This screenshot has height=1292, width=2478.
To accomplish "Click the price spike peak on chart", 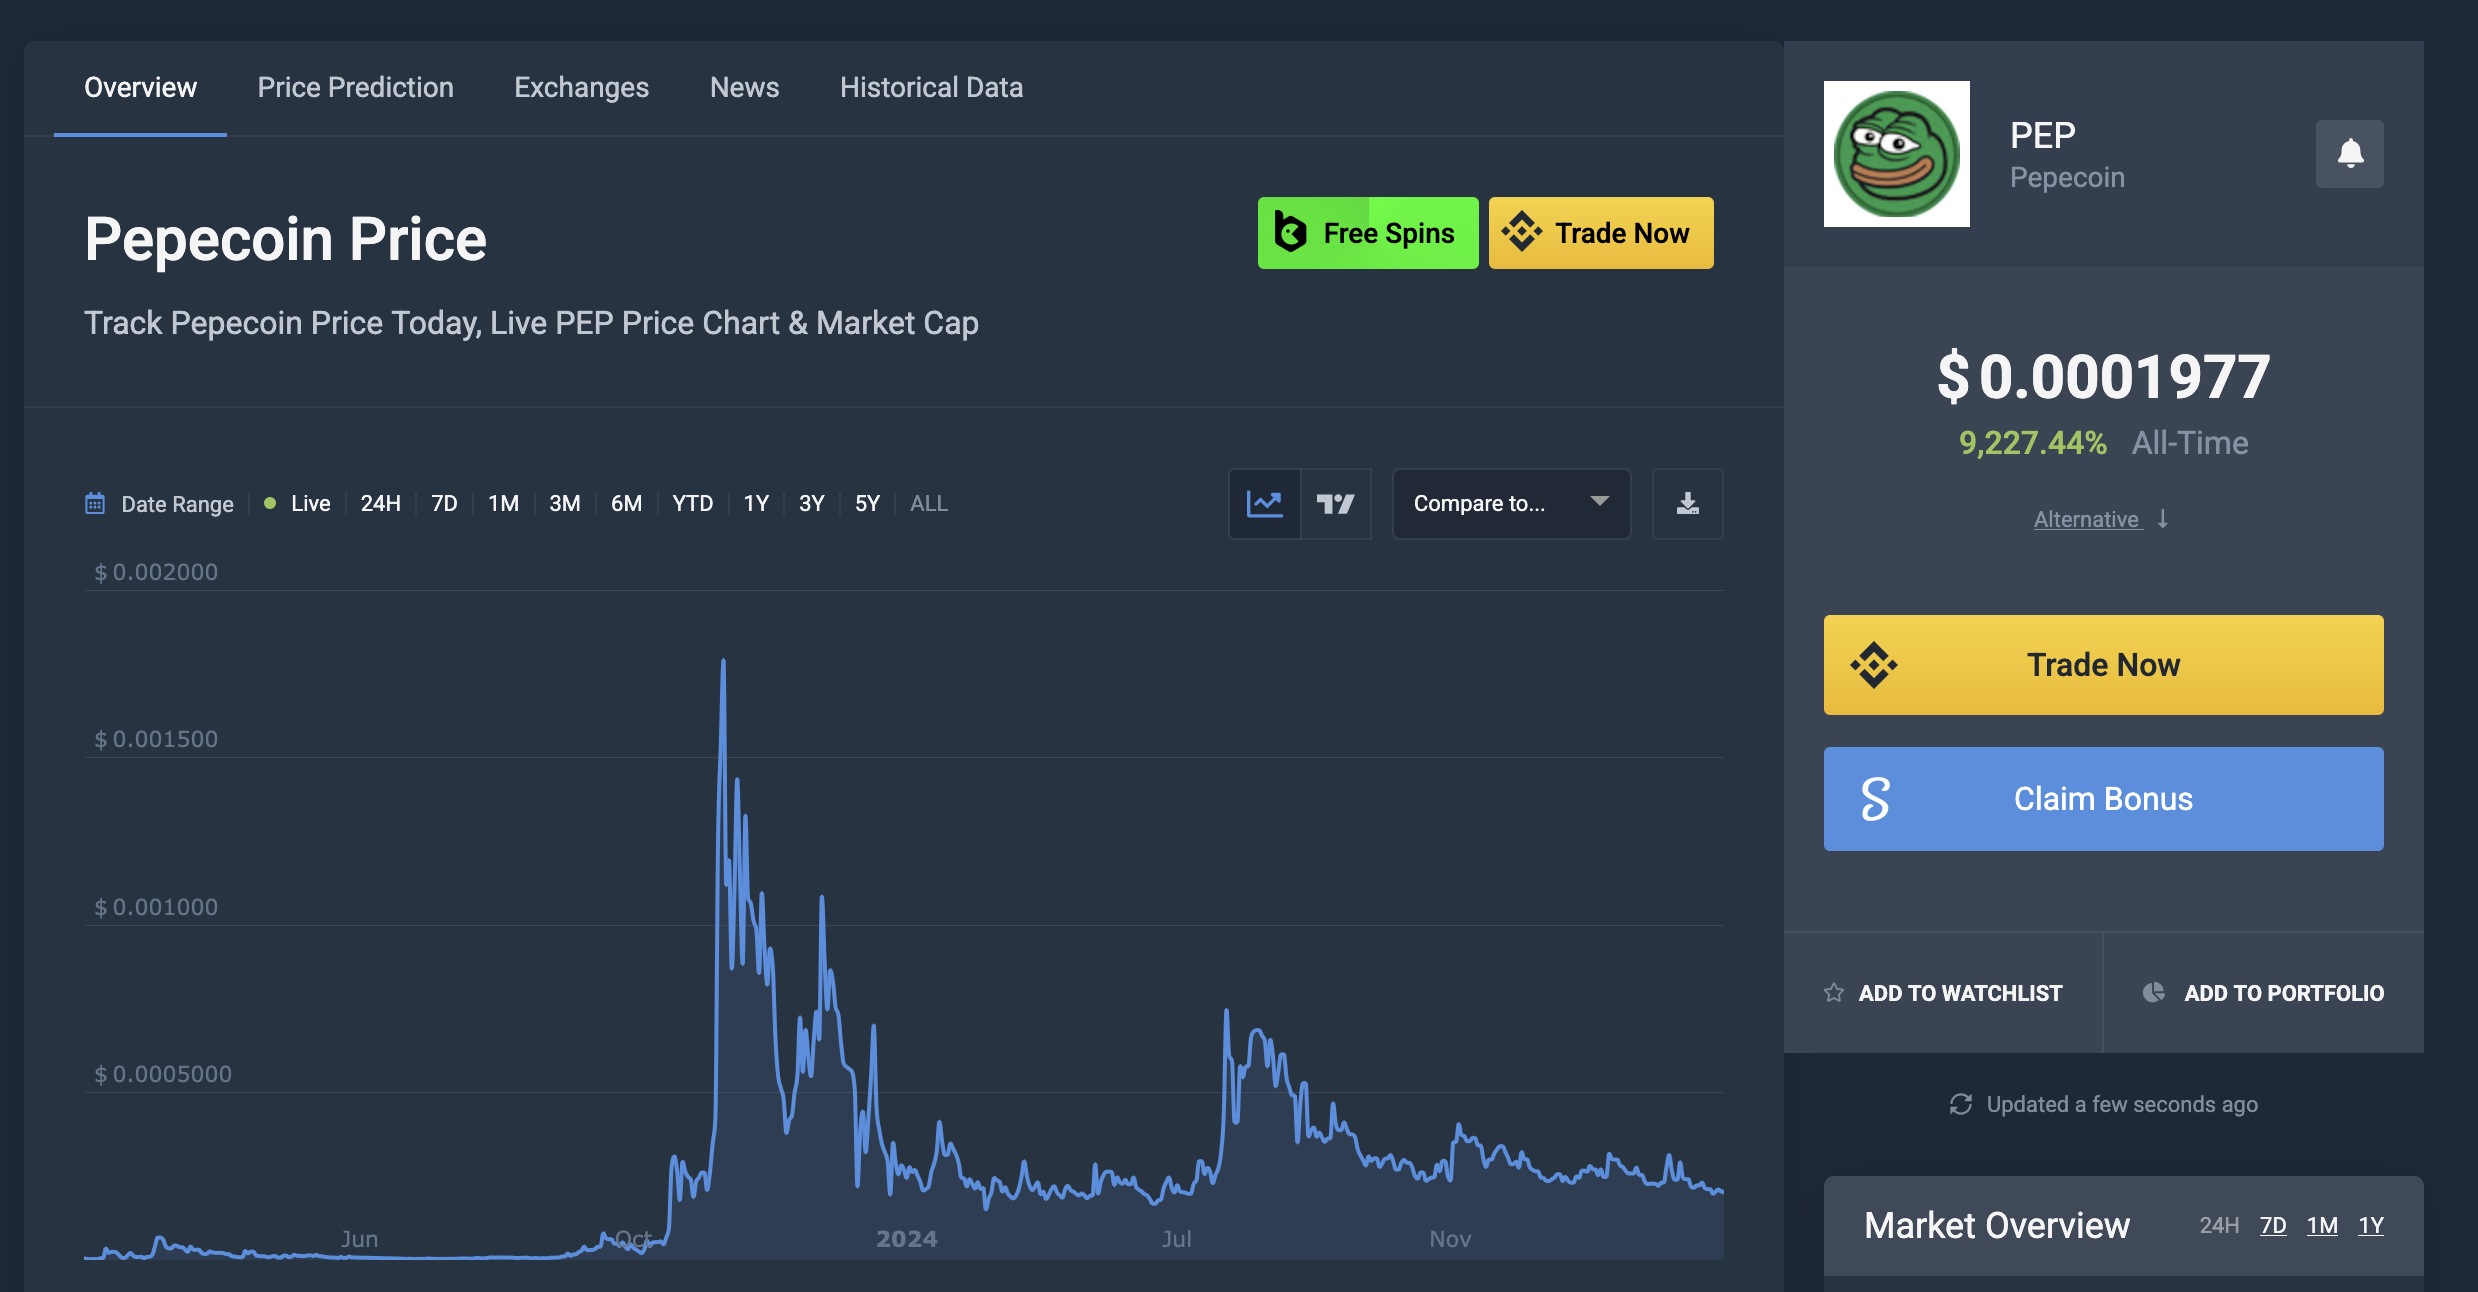I will tap(723, 662).
